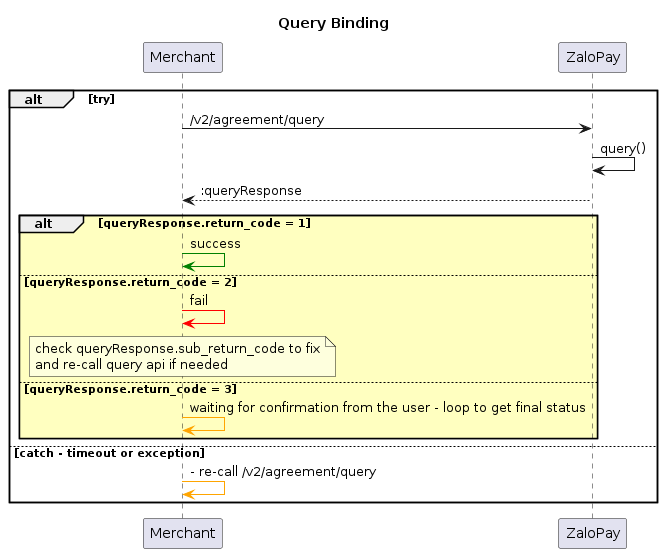Click the [catch - timeout or exception] condition
Image resolution: width=663 pixels, height=553 pixels.
point(110,453)
